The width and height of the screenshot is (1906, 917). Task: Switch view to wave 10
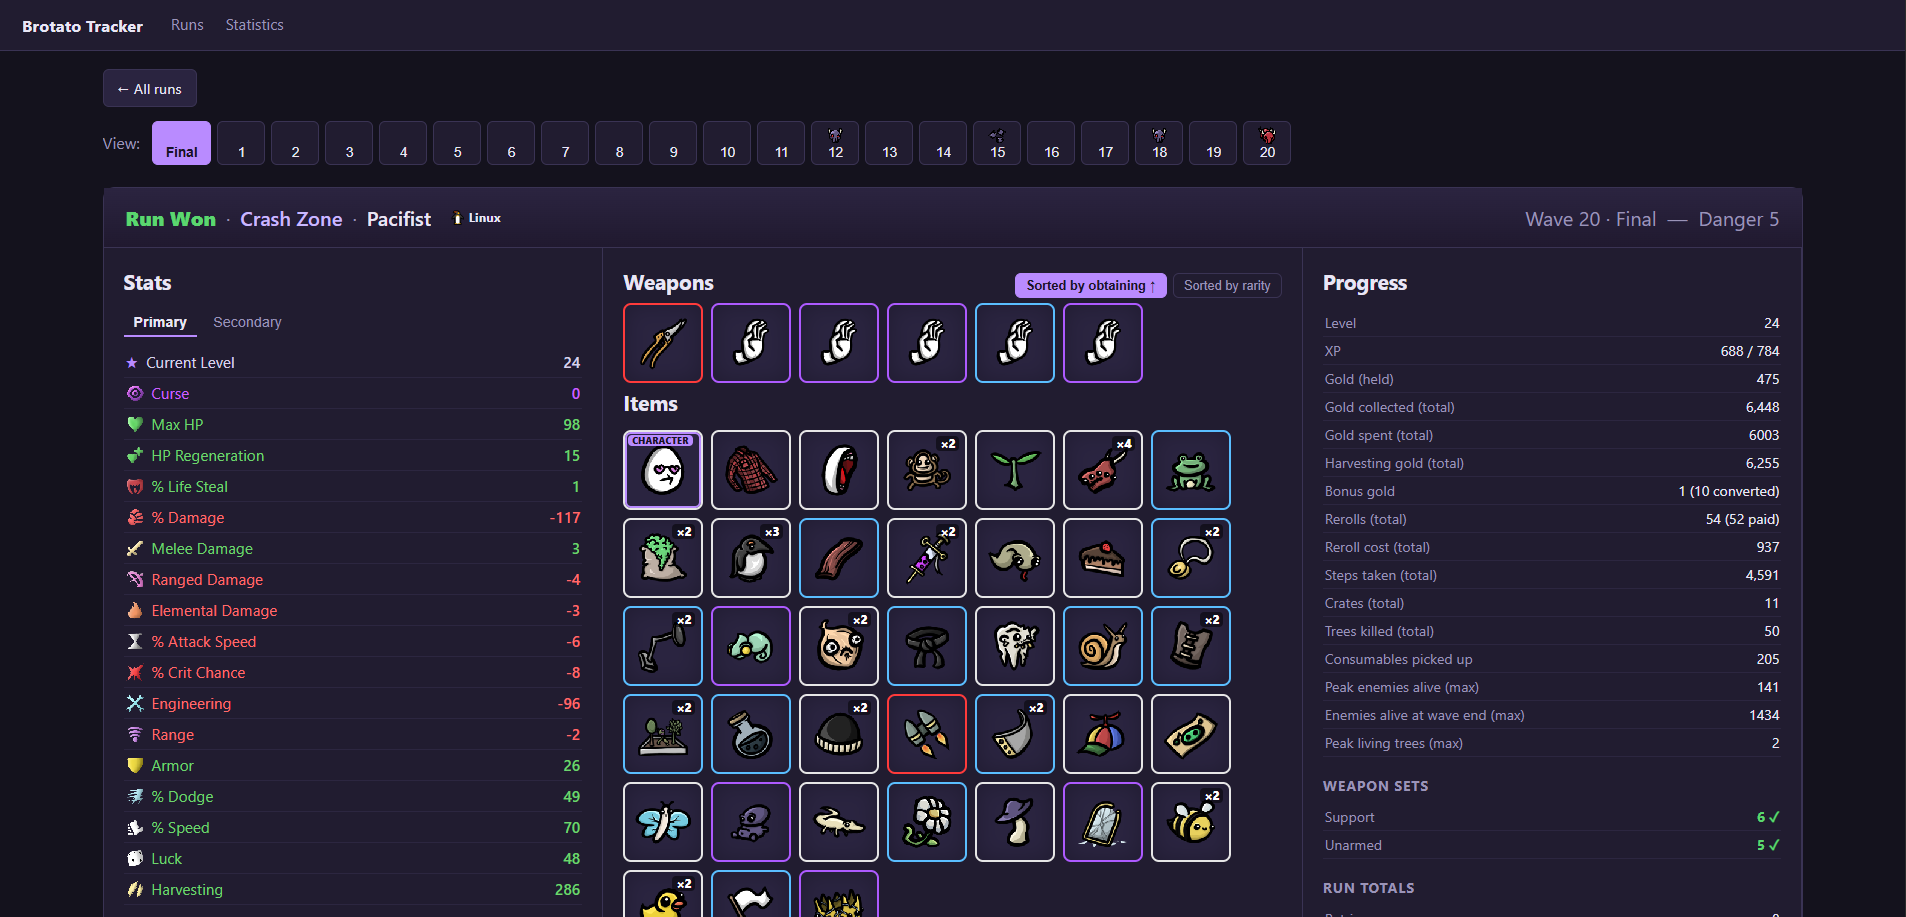click(x=727, y=143)
